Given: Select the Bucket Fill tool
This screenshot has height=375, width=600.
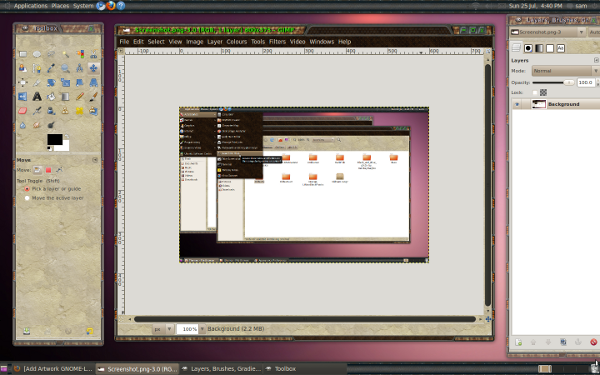Looking at the screenshot, I should pyautogui.click(x=51, y=97).
